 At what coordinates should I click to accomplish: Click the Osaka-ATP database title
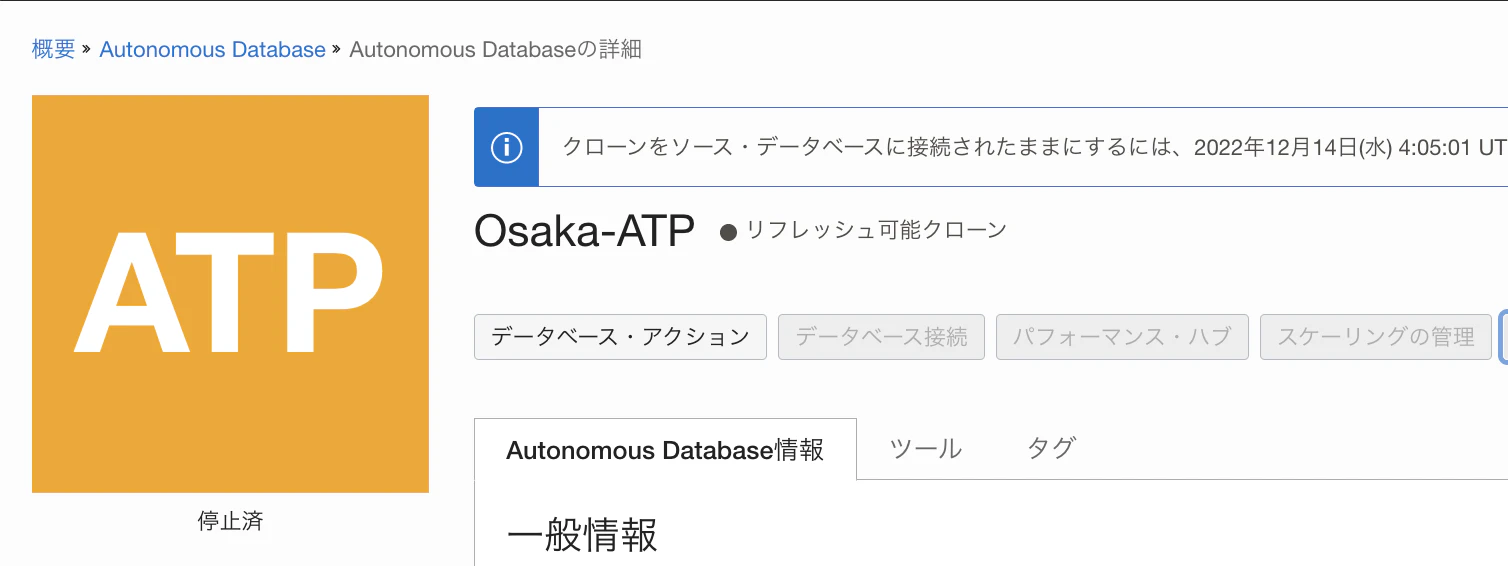click(584, 232)
